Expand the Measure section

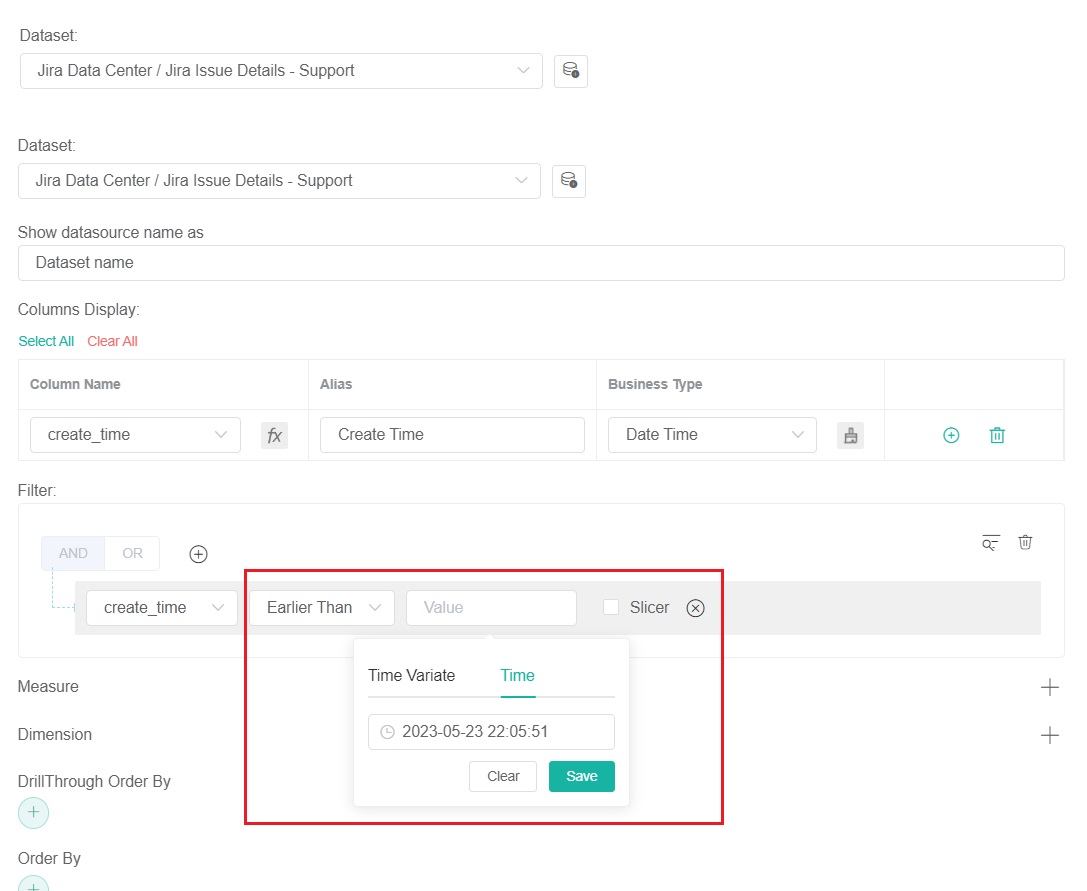(1049, 687)
